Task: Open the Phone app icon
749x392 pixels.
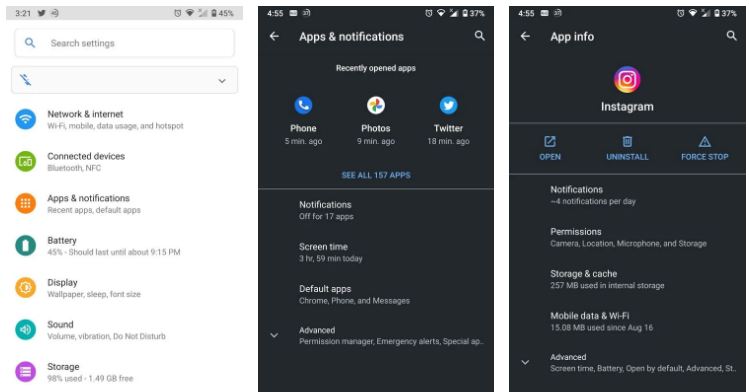Action: coord(303,105)
